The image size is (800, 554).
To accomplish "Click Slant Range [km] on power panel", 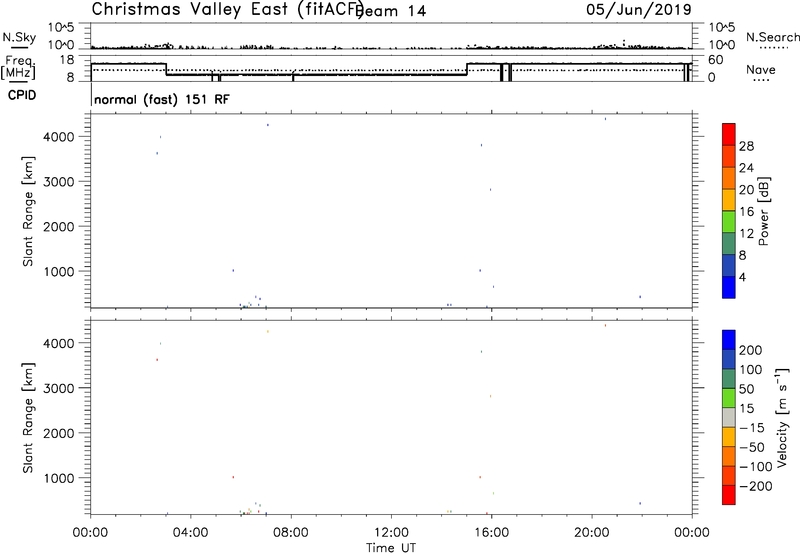I will [28, 211].
